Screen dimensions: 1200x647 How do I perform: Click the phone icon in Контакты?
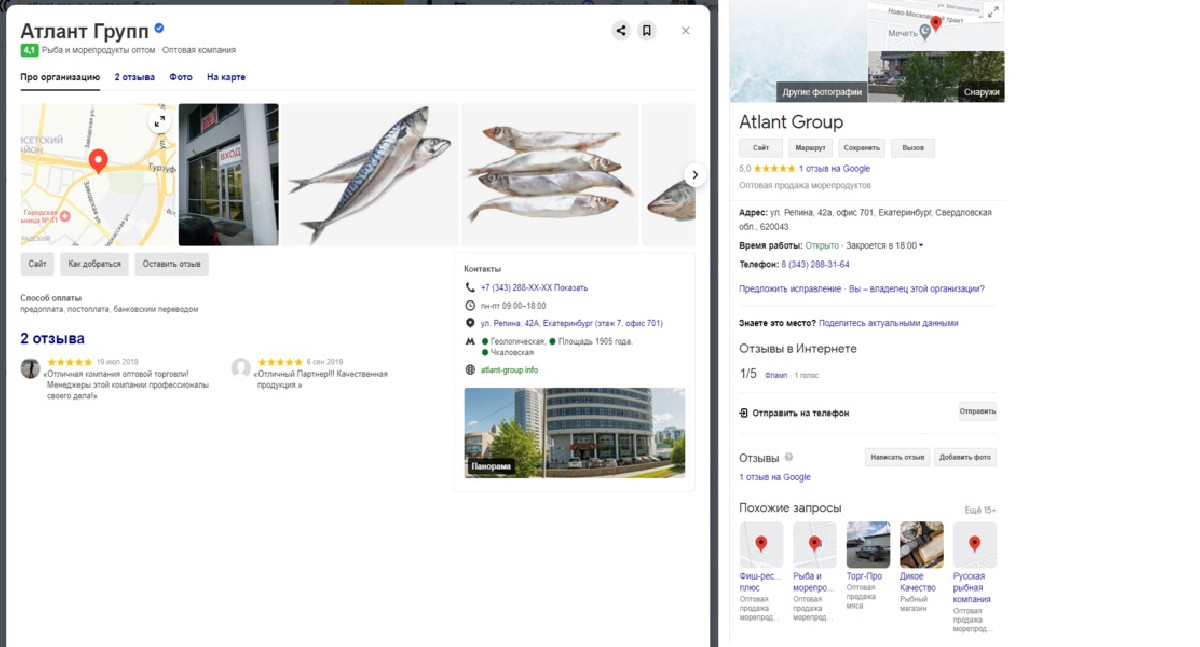(470, 288)
